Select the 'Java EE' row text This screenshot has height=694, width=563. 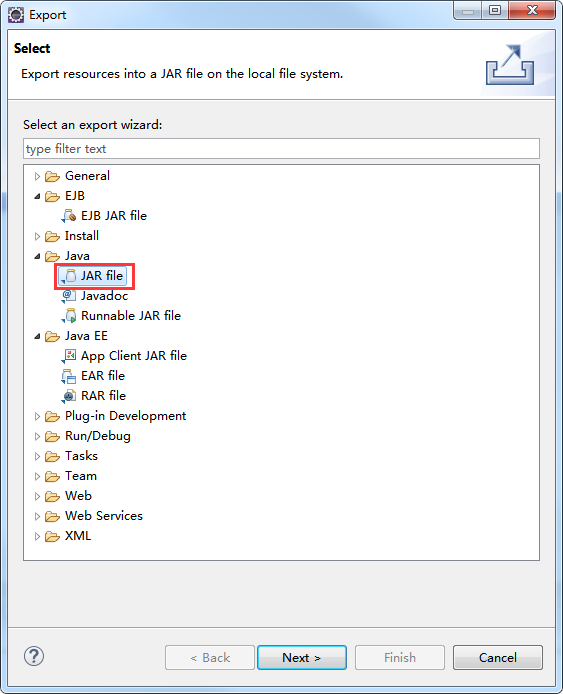point(86,336)
